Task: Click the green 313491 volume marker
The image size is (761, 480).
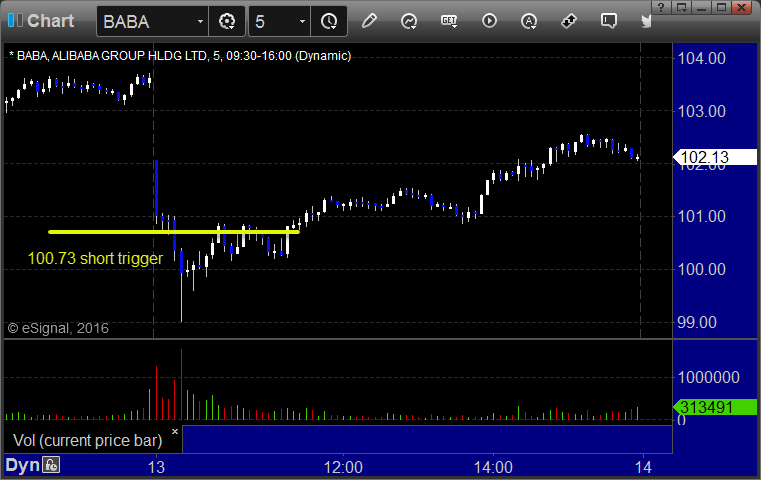Action: point(715,407)
